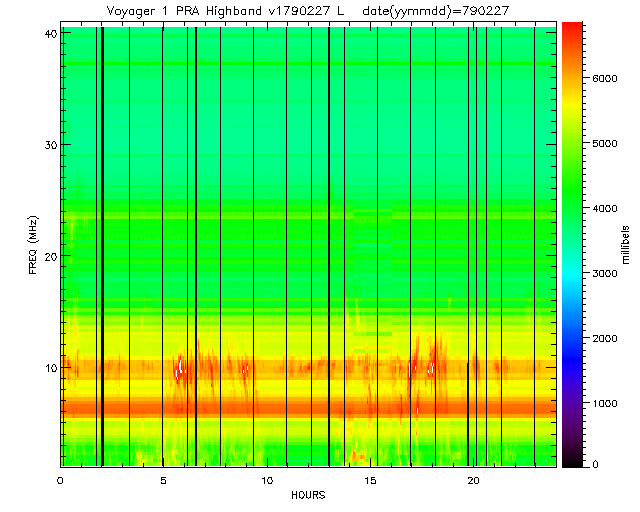Image resolution: width=640 pixels, height=512 pixels.
Task: Click the colorbar tick label "6000"
Action: click(x=604, y=78)
